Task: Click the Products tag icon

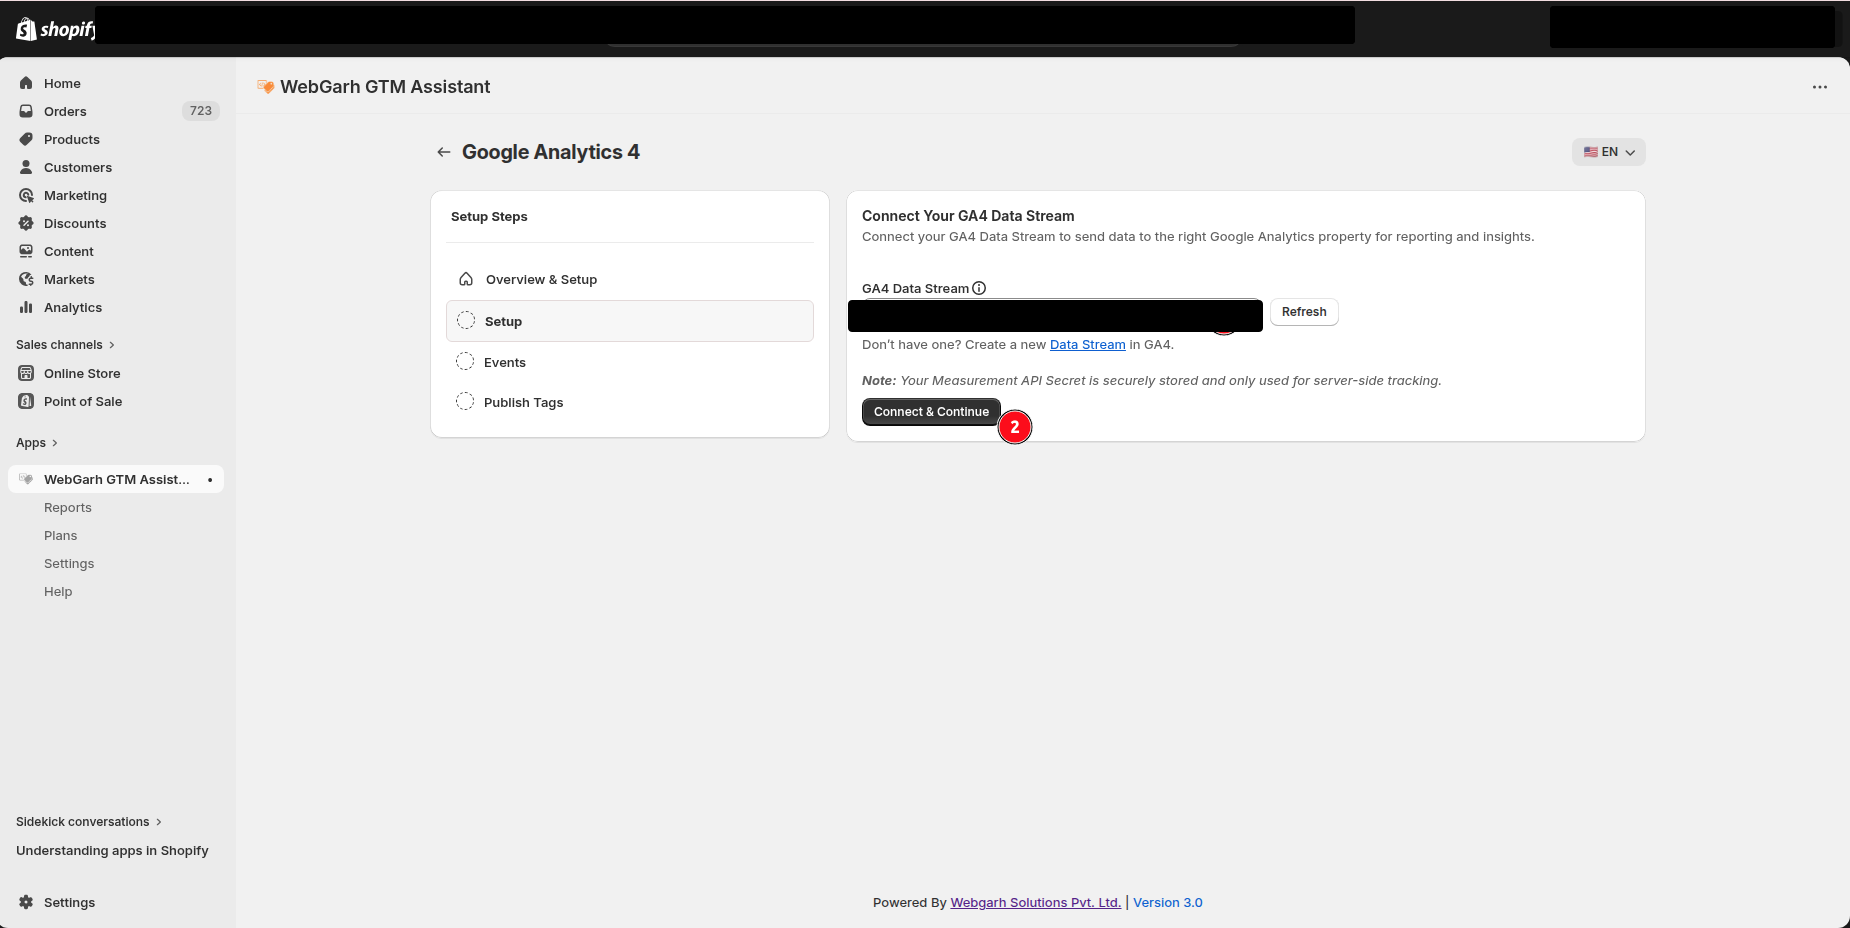Action: [26, 139]
